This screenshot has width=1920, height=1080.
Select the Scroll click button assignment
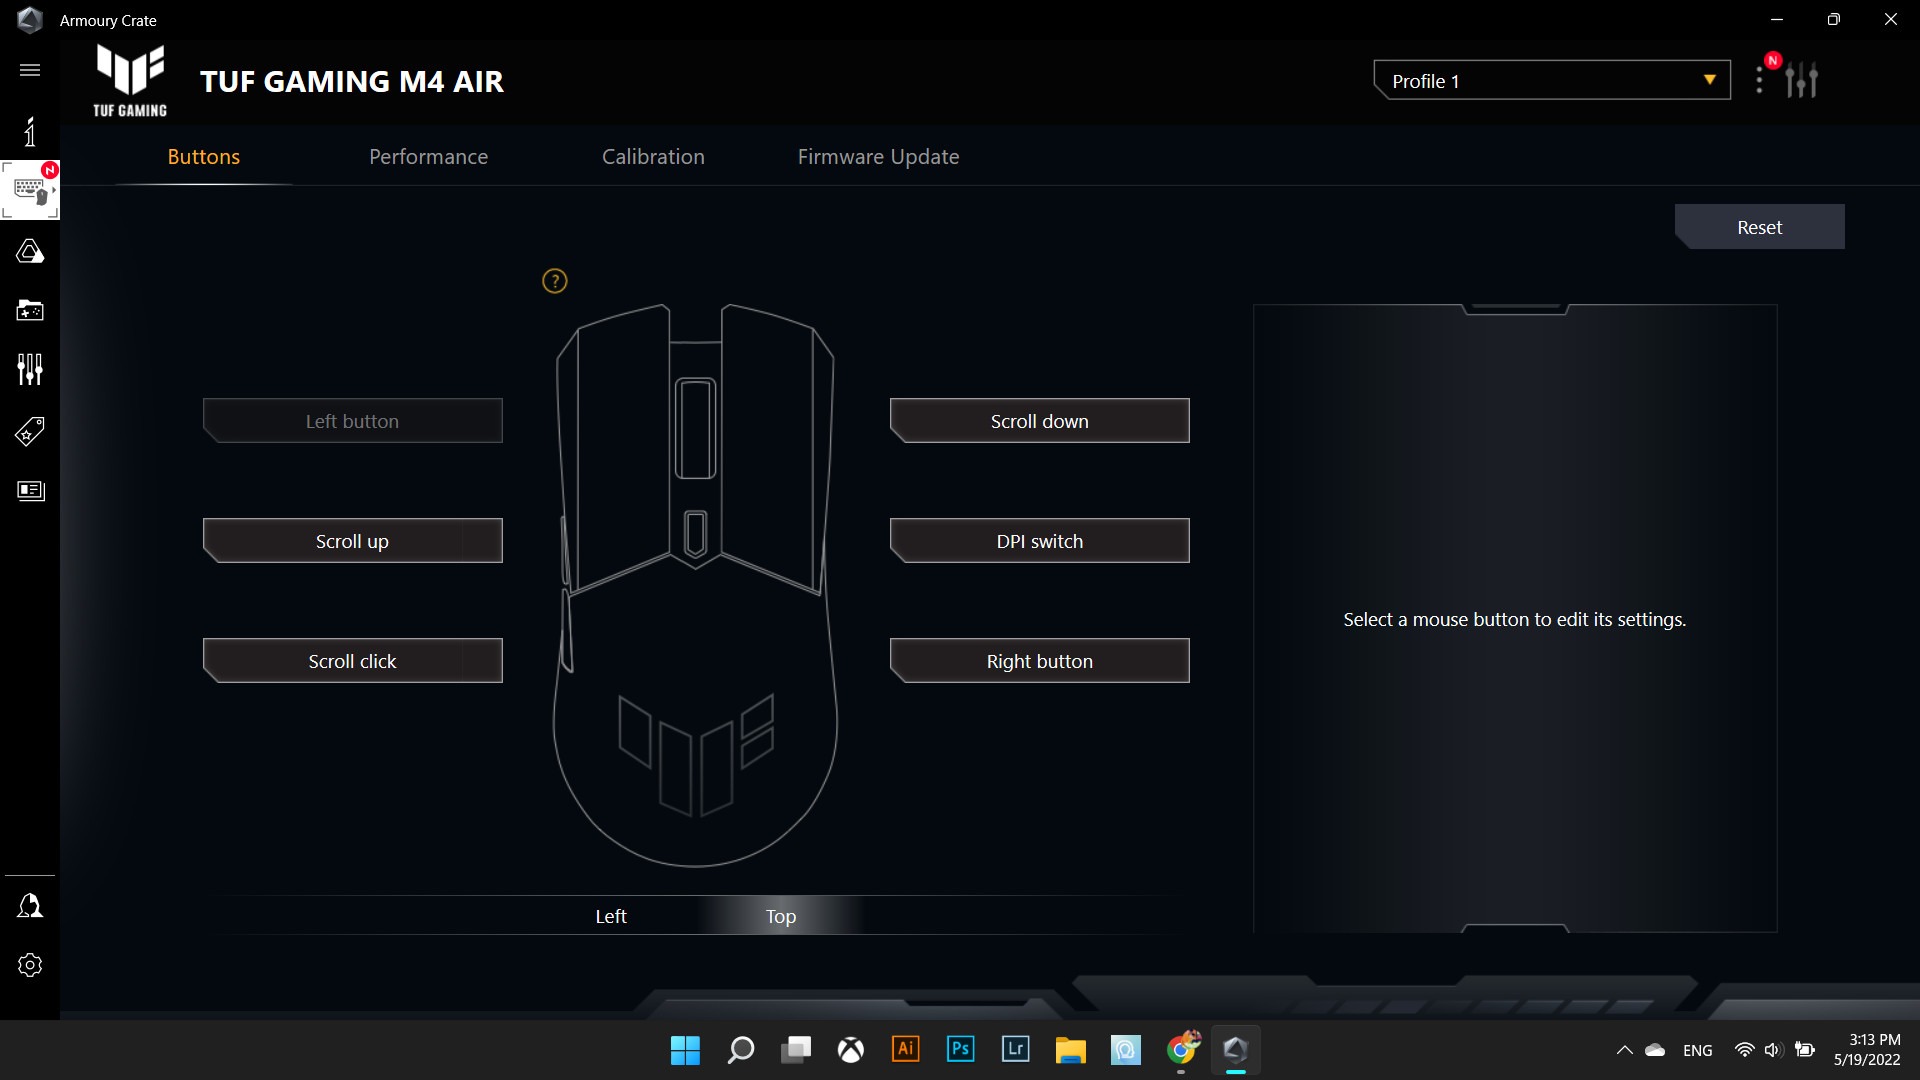point(353,661)
